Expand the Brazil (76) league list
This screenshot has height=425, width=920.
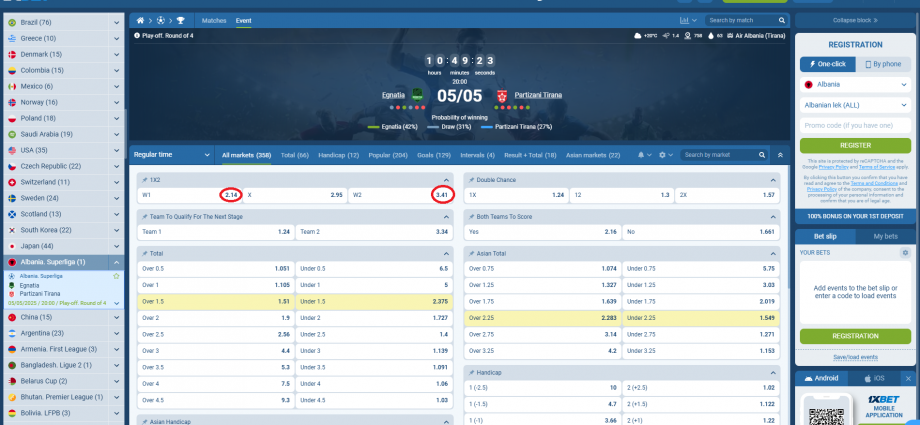(x=117, y=22)
